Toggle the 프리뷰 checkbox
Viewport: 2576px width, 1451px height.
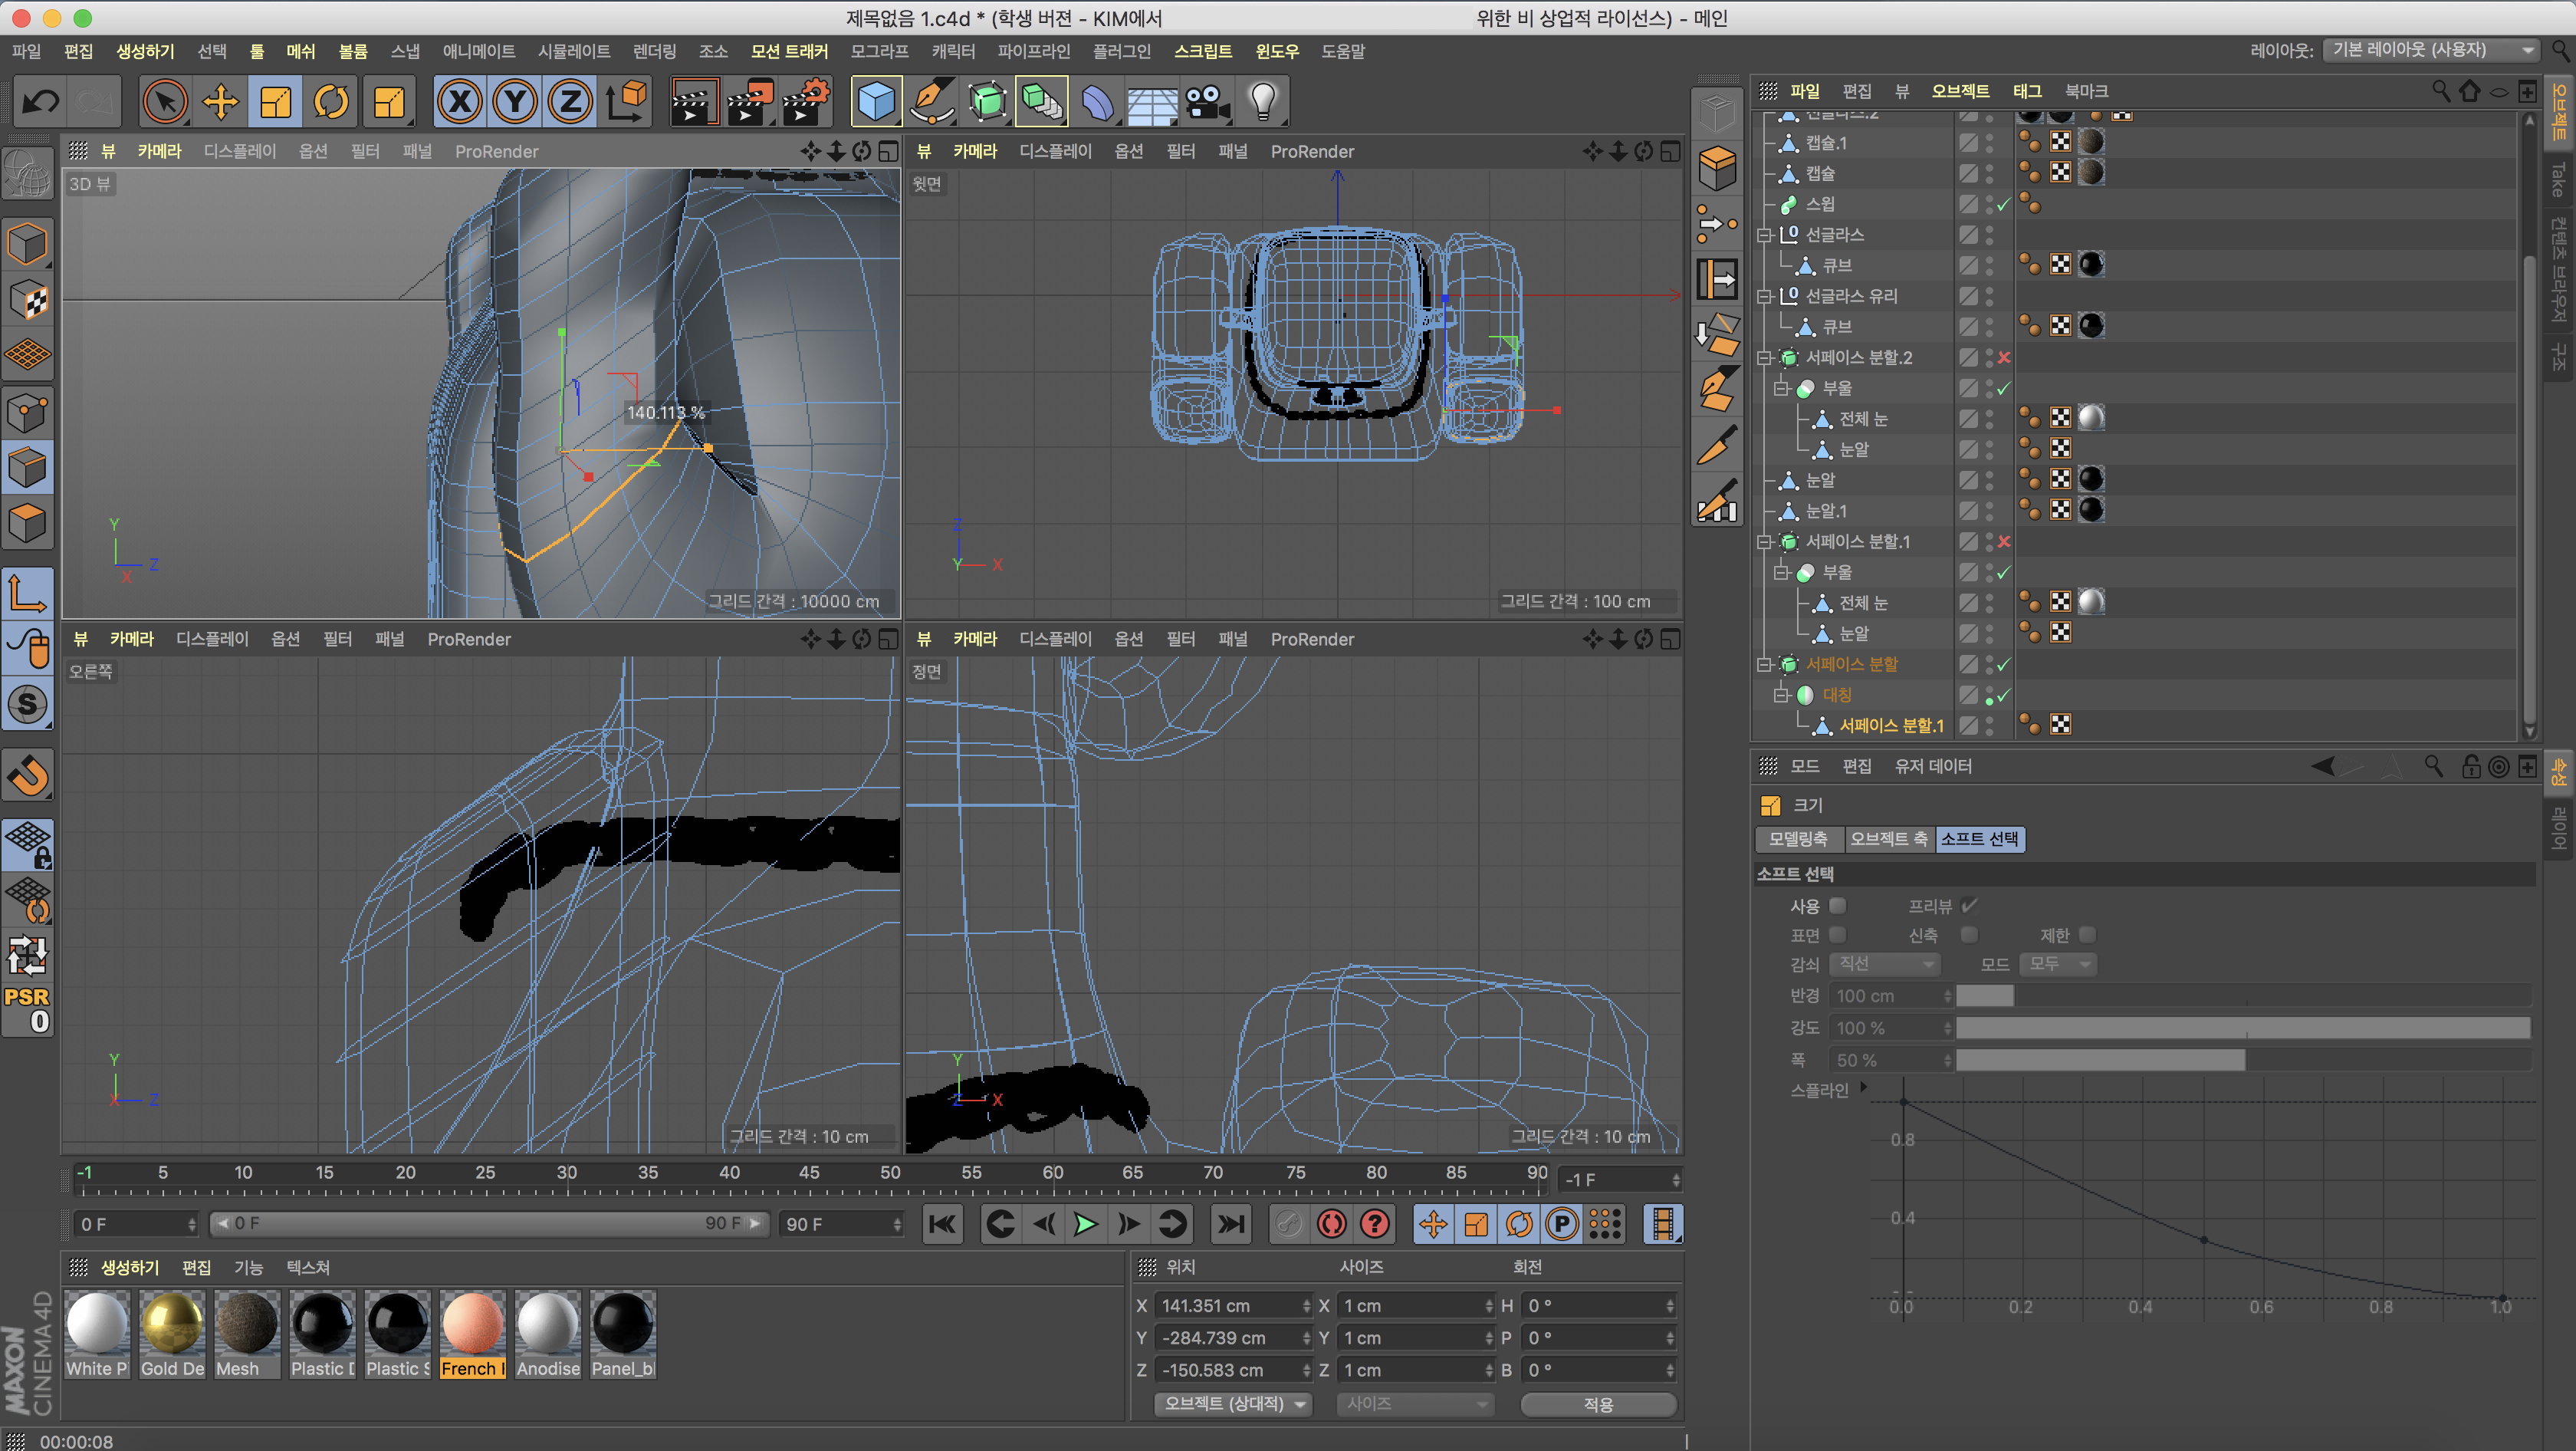click(1969, 905)
